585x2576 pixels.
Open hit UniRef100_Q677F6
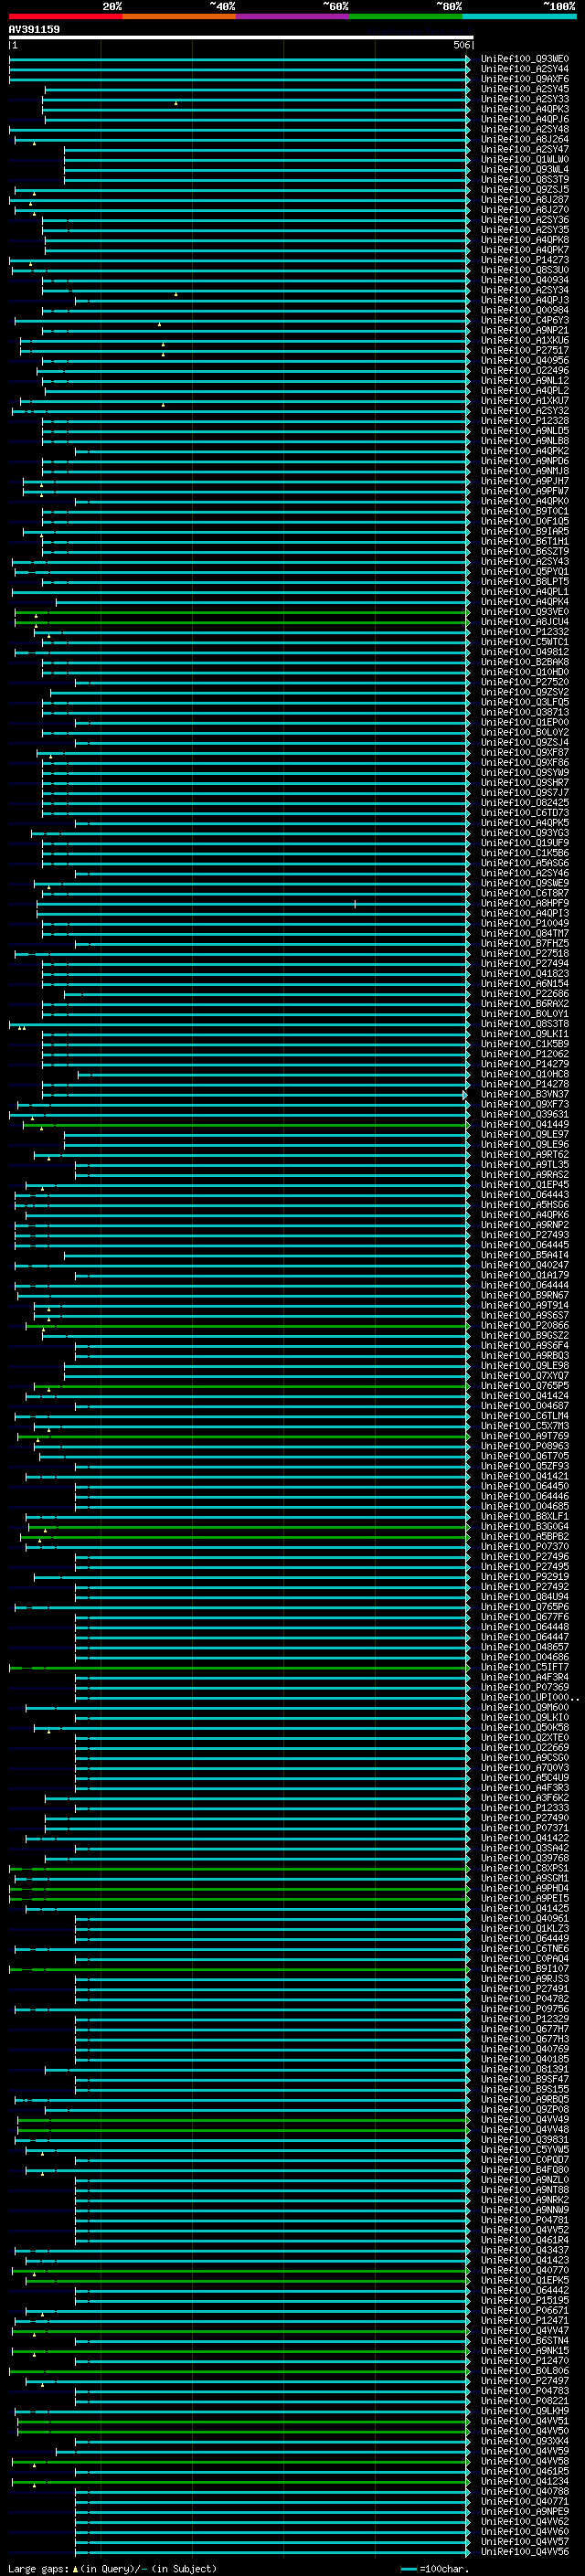[525, 1617]
